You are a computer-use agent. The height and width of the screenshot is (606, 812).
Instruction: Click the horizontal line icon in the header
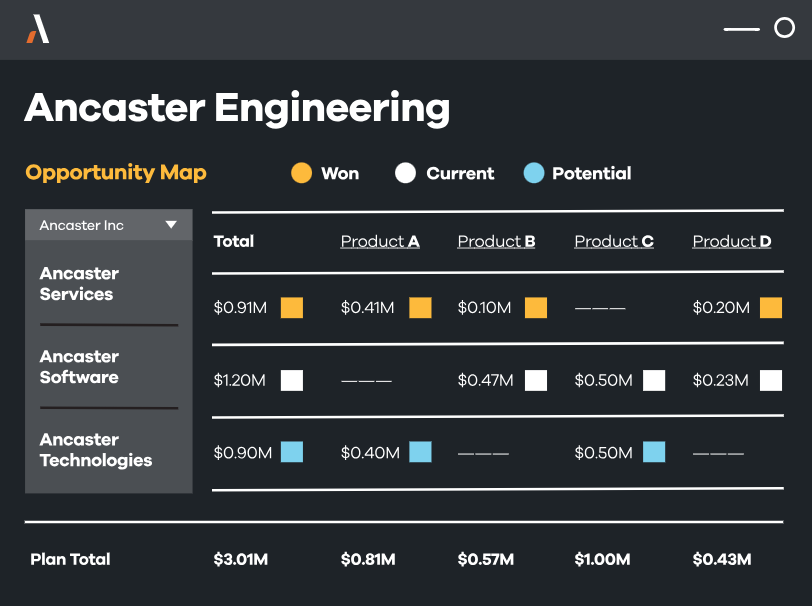point(742,29)
